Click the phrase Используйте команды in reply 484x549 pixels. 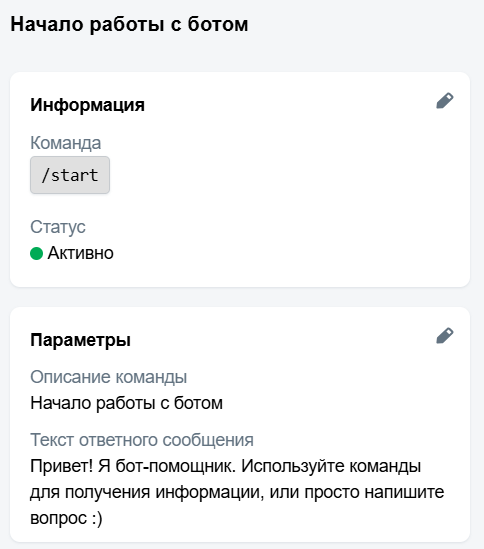tap(331, 466)
